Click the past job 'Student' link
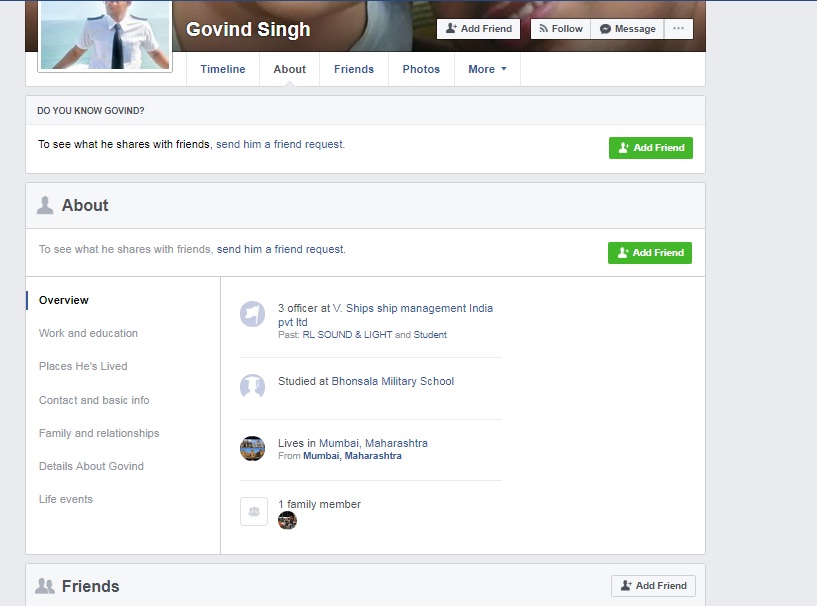The width and height of the screenshot is (817, 606). [430, 335]
